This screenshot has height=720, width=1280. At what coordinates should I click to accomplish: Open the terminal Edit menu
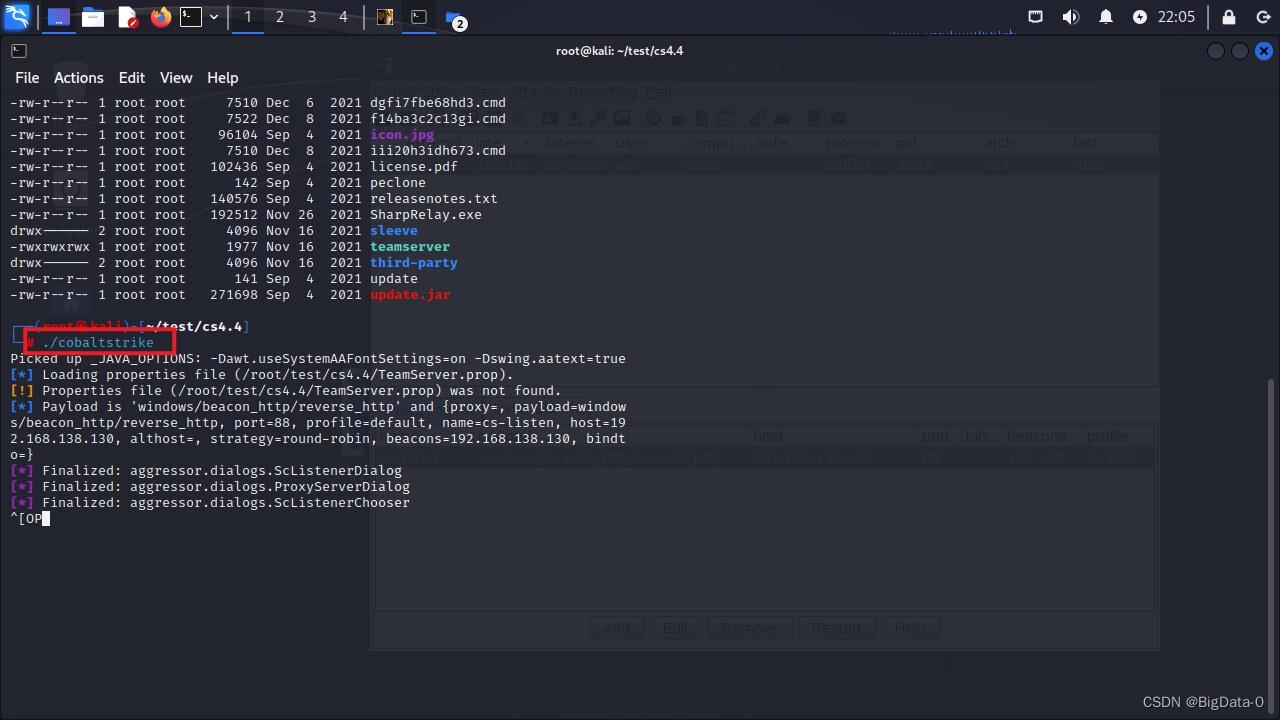(132, 78)
